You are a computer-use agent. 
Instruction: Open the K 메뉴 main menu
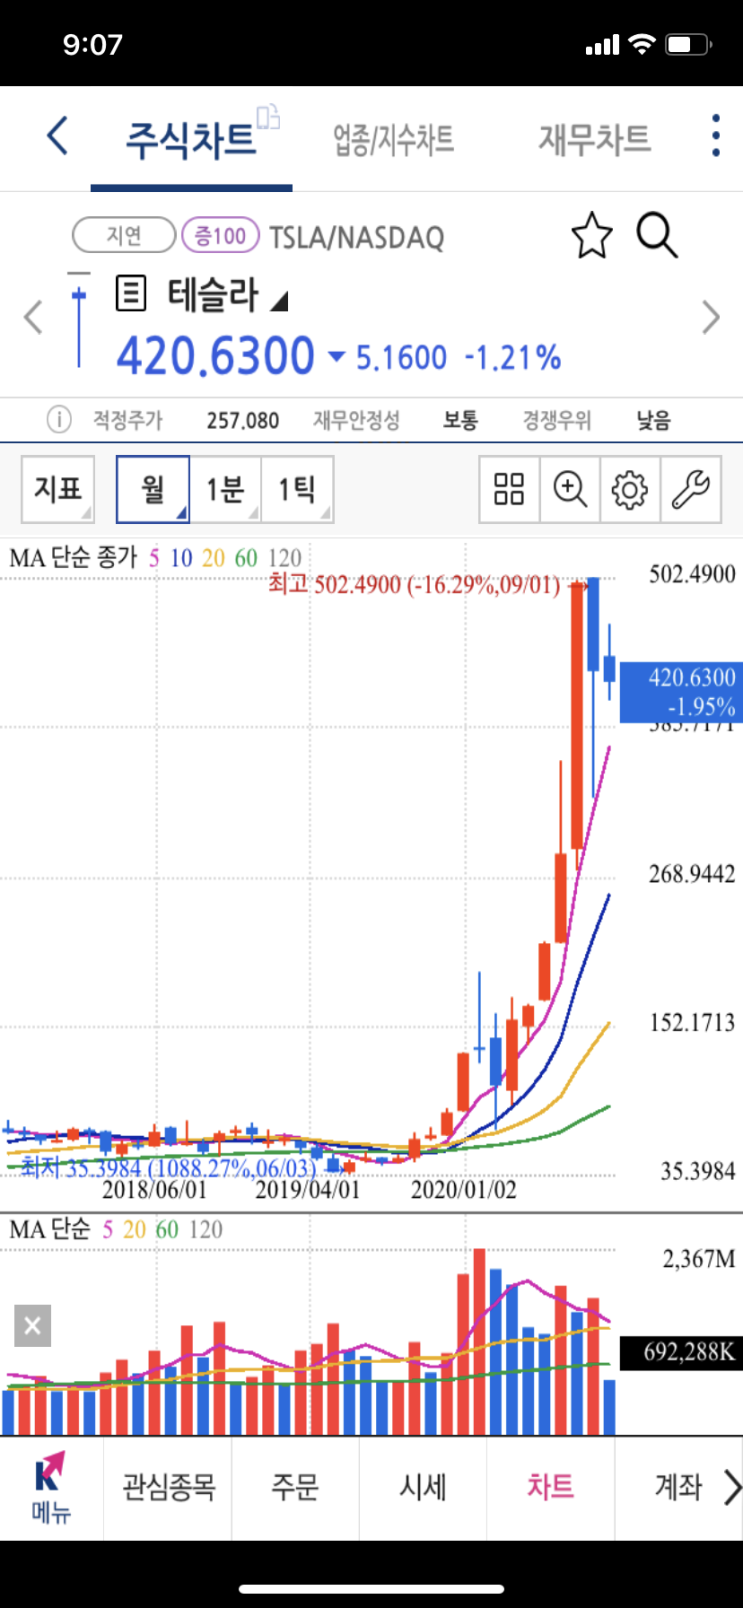[x=51, y=1488]
